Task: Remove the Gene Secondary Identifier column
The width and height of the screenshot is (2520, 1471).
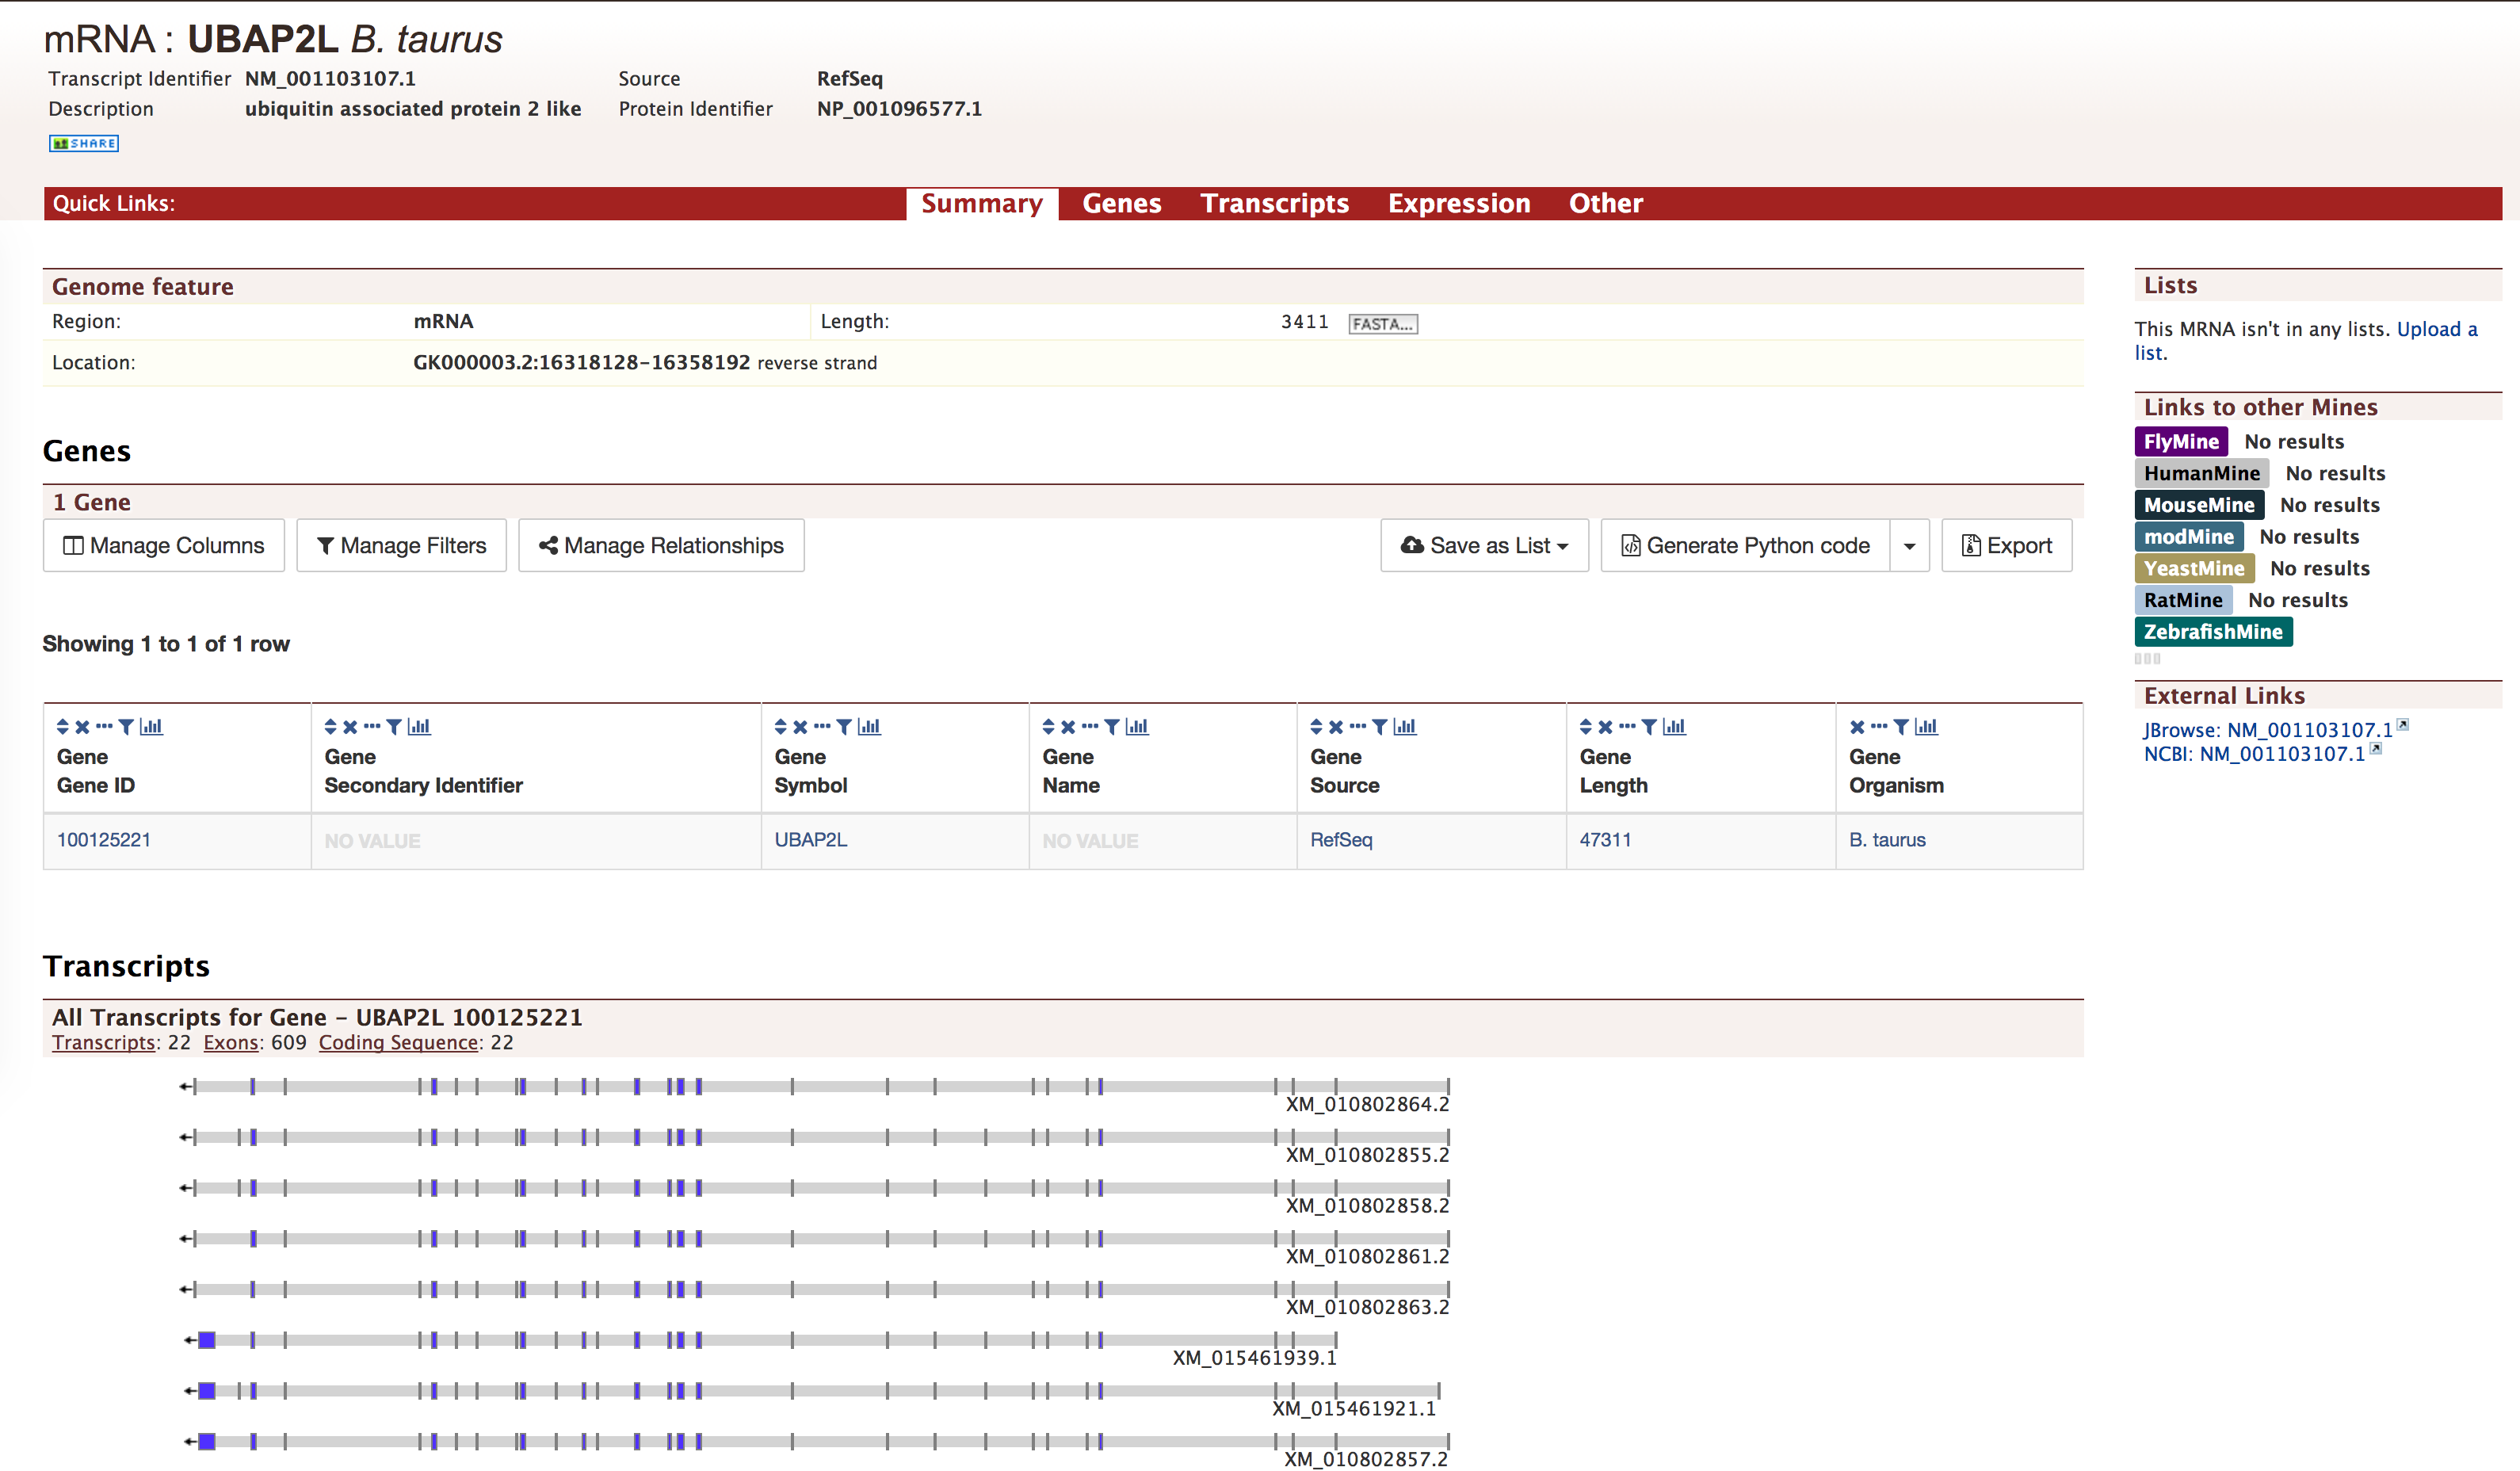Action: click(x=350, y=727)
